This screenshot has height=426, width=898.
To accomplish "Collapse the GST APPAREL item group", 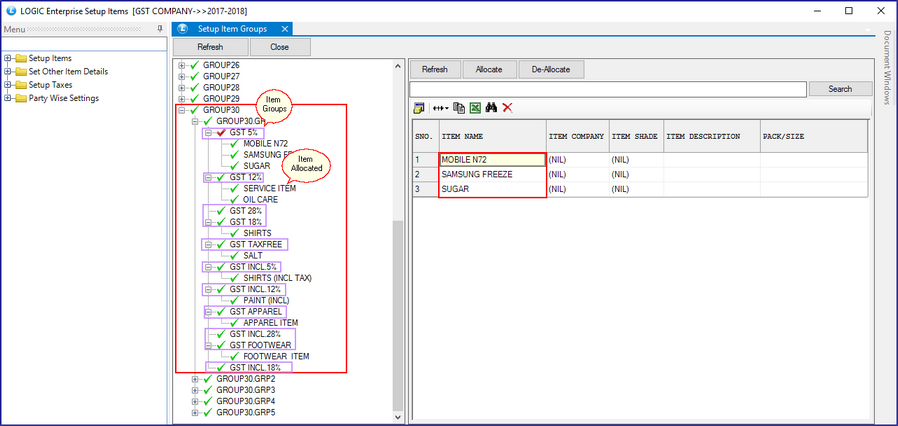I will pyautogui.click(x=208, y=312).
